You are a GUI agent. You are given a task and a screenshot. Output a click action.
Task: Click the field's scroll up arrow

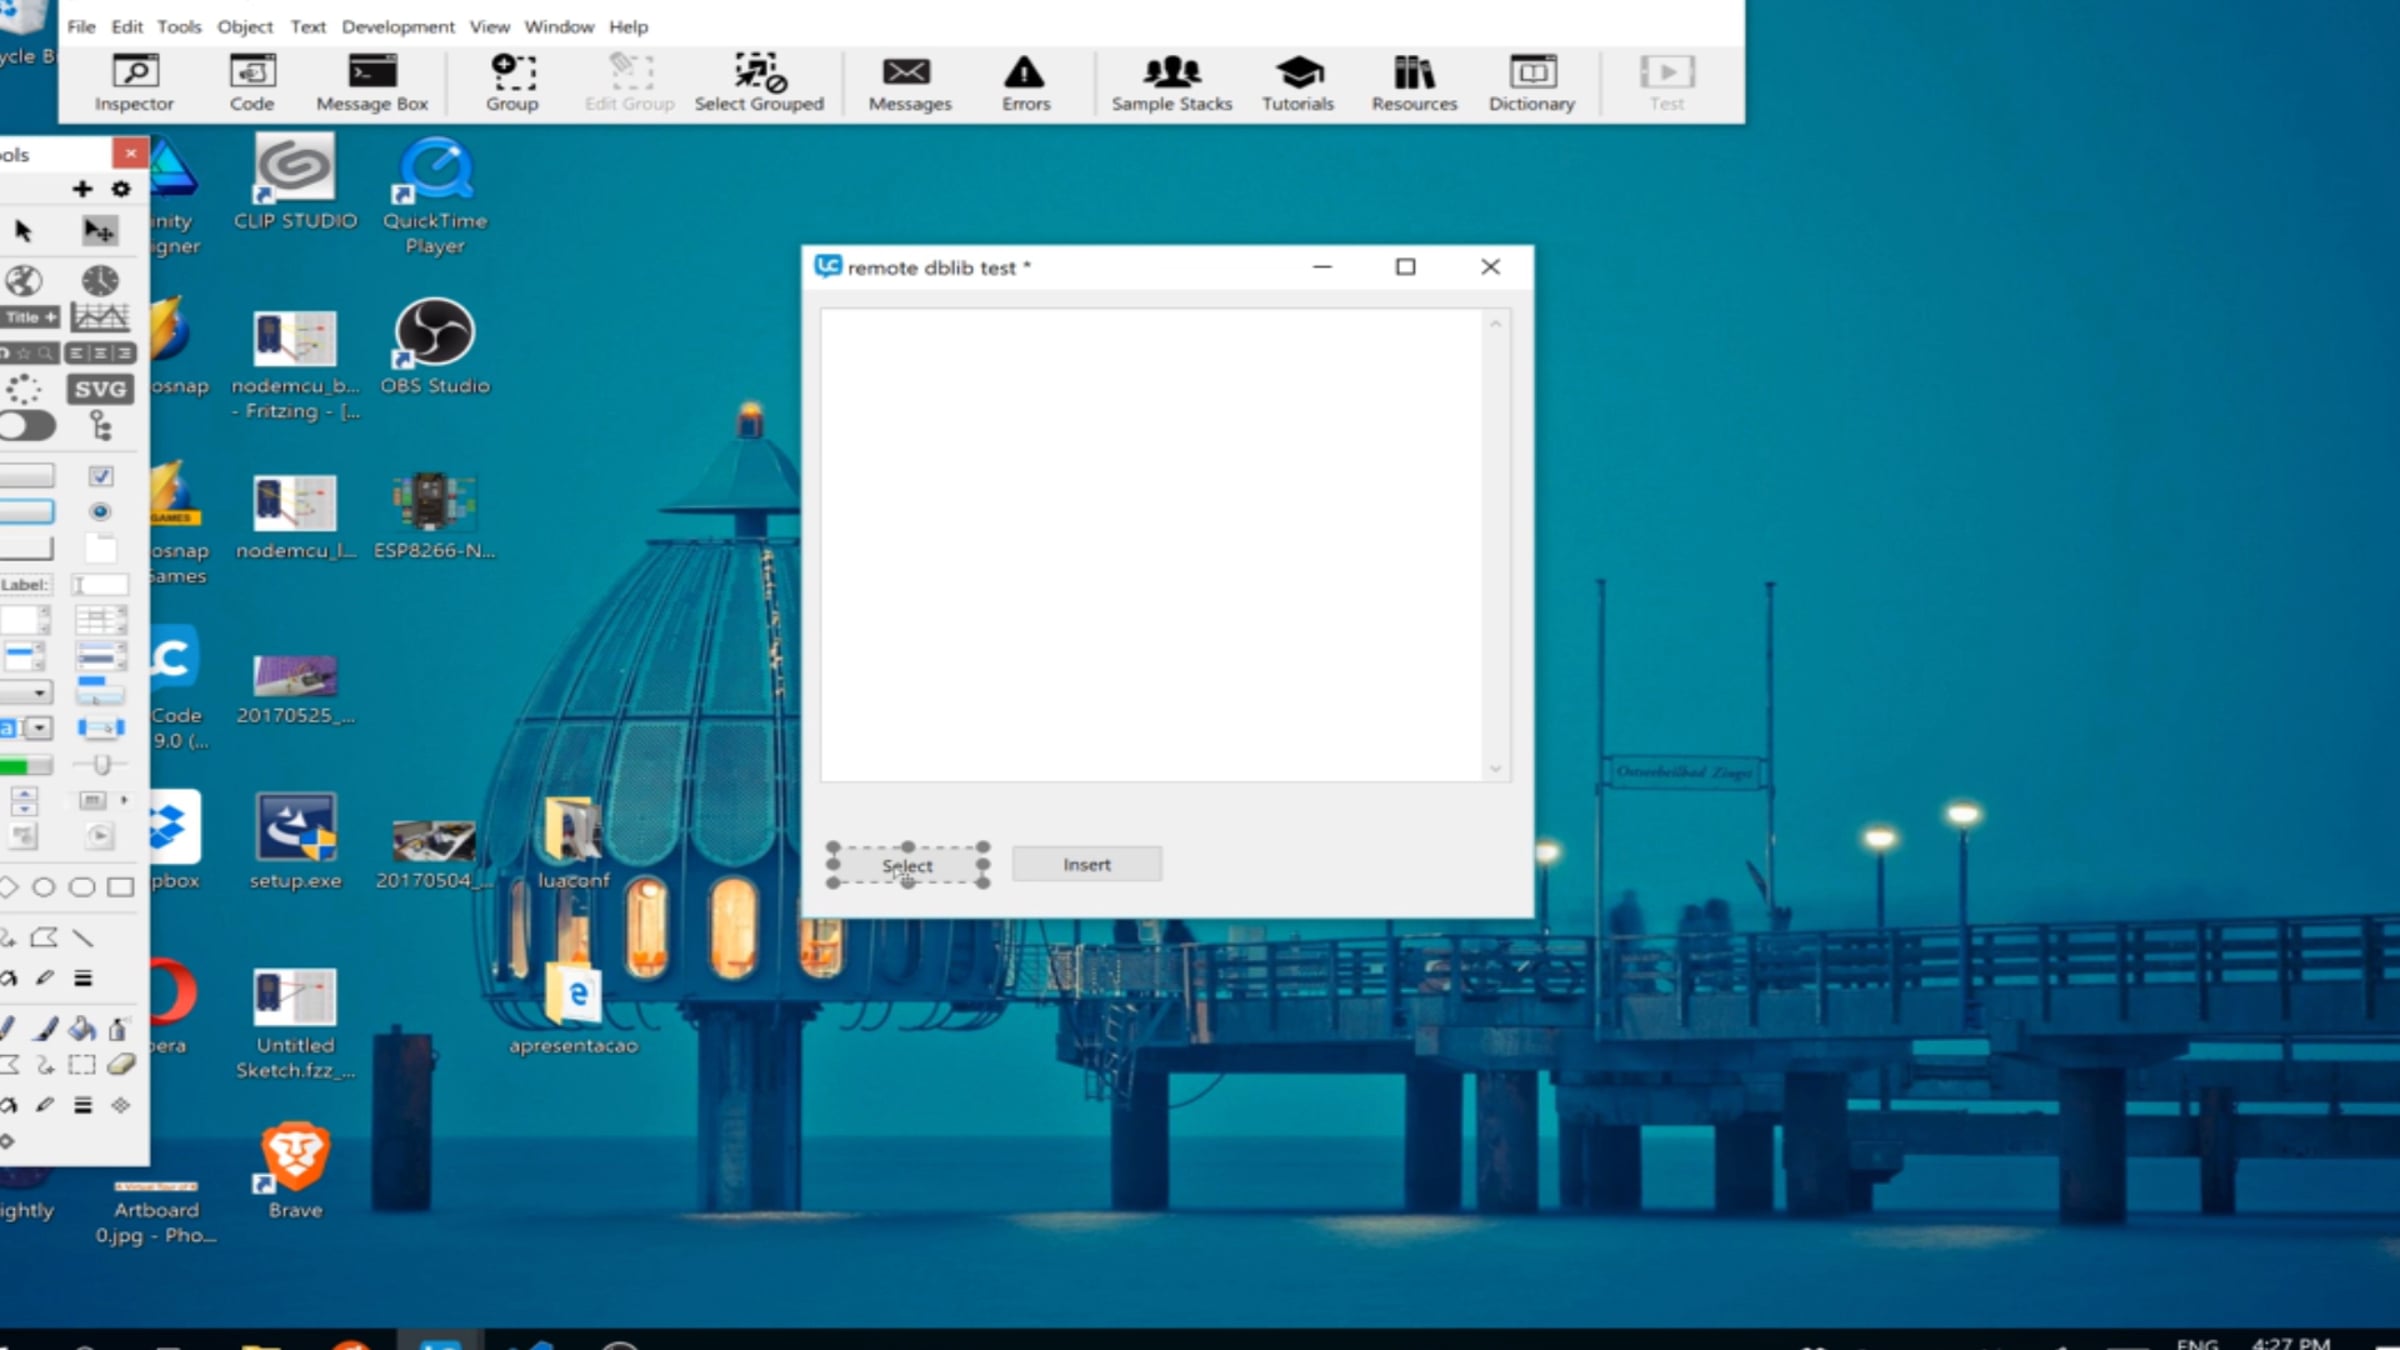(1496, 323)
